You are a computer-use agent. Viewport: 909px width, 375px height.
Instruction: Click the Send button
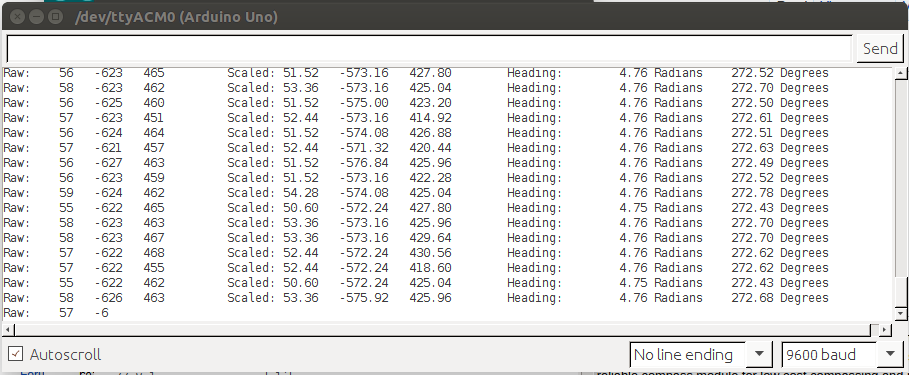[879, 49]
